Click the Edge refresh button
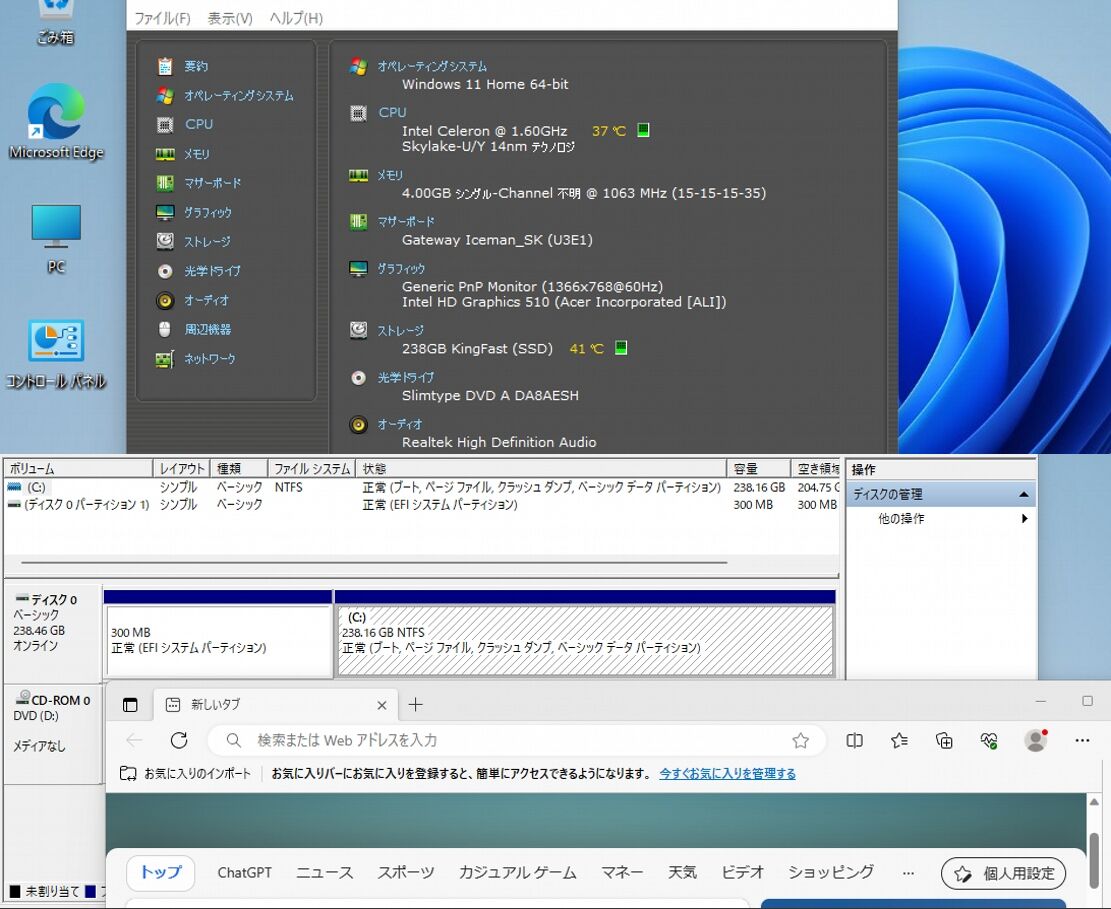The image size is (1111, 909). click(x=179, y=740)
